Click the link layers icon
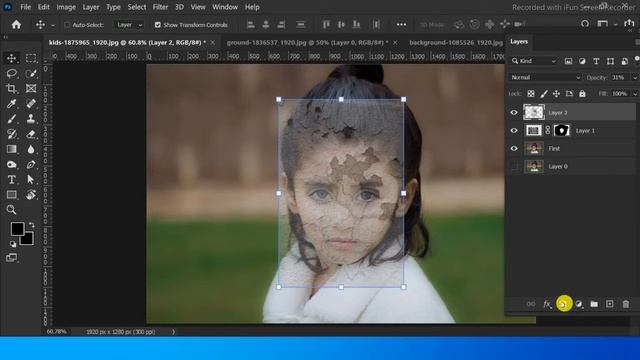Viewport: 640px width, 360px height. [x=531, y=304]
